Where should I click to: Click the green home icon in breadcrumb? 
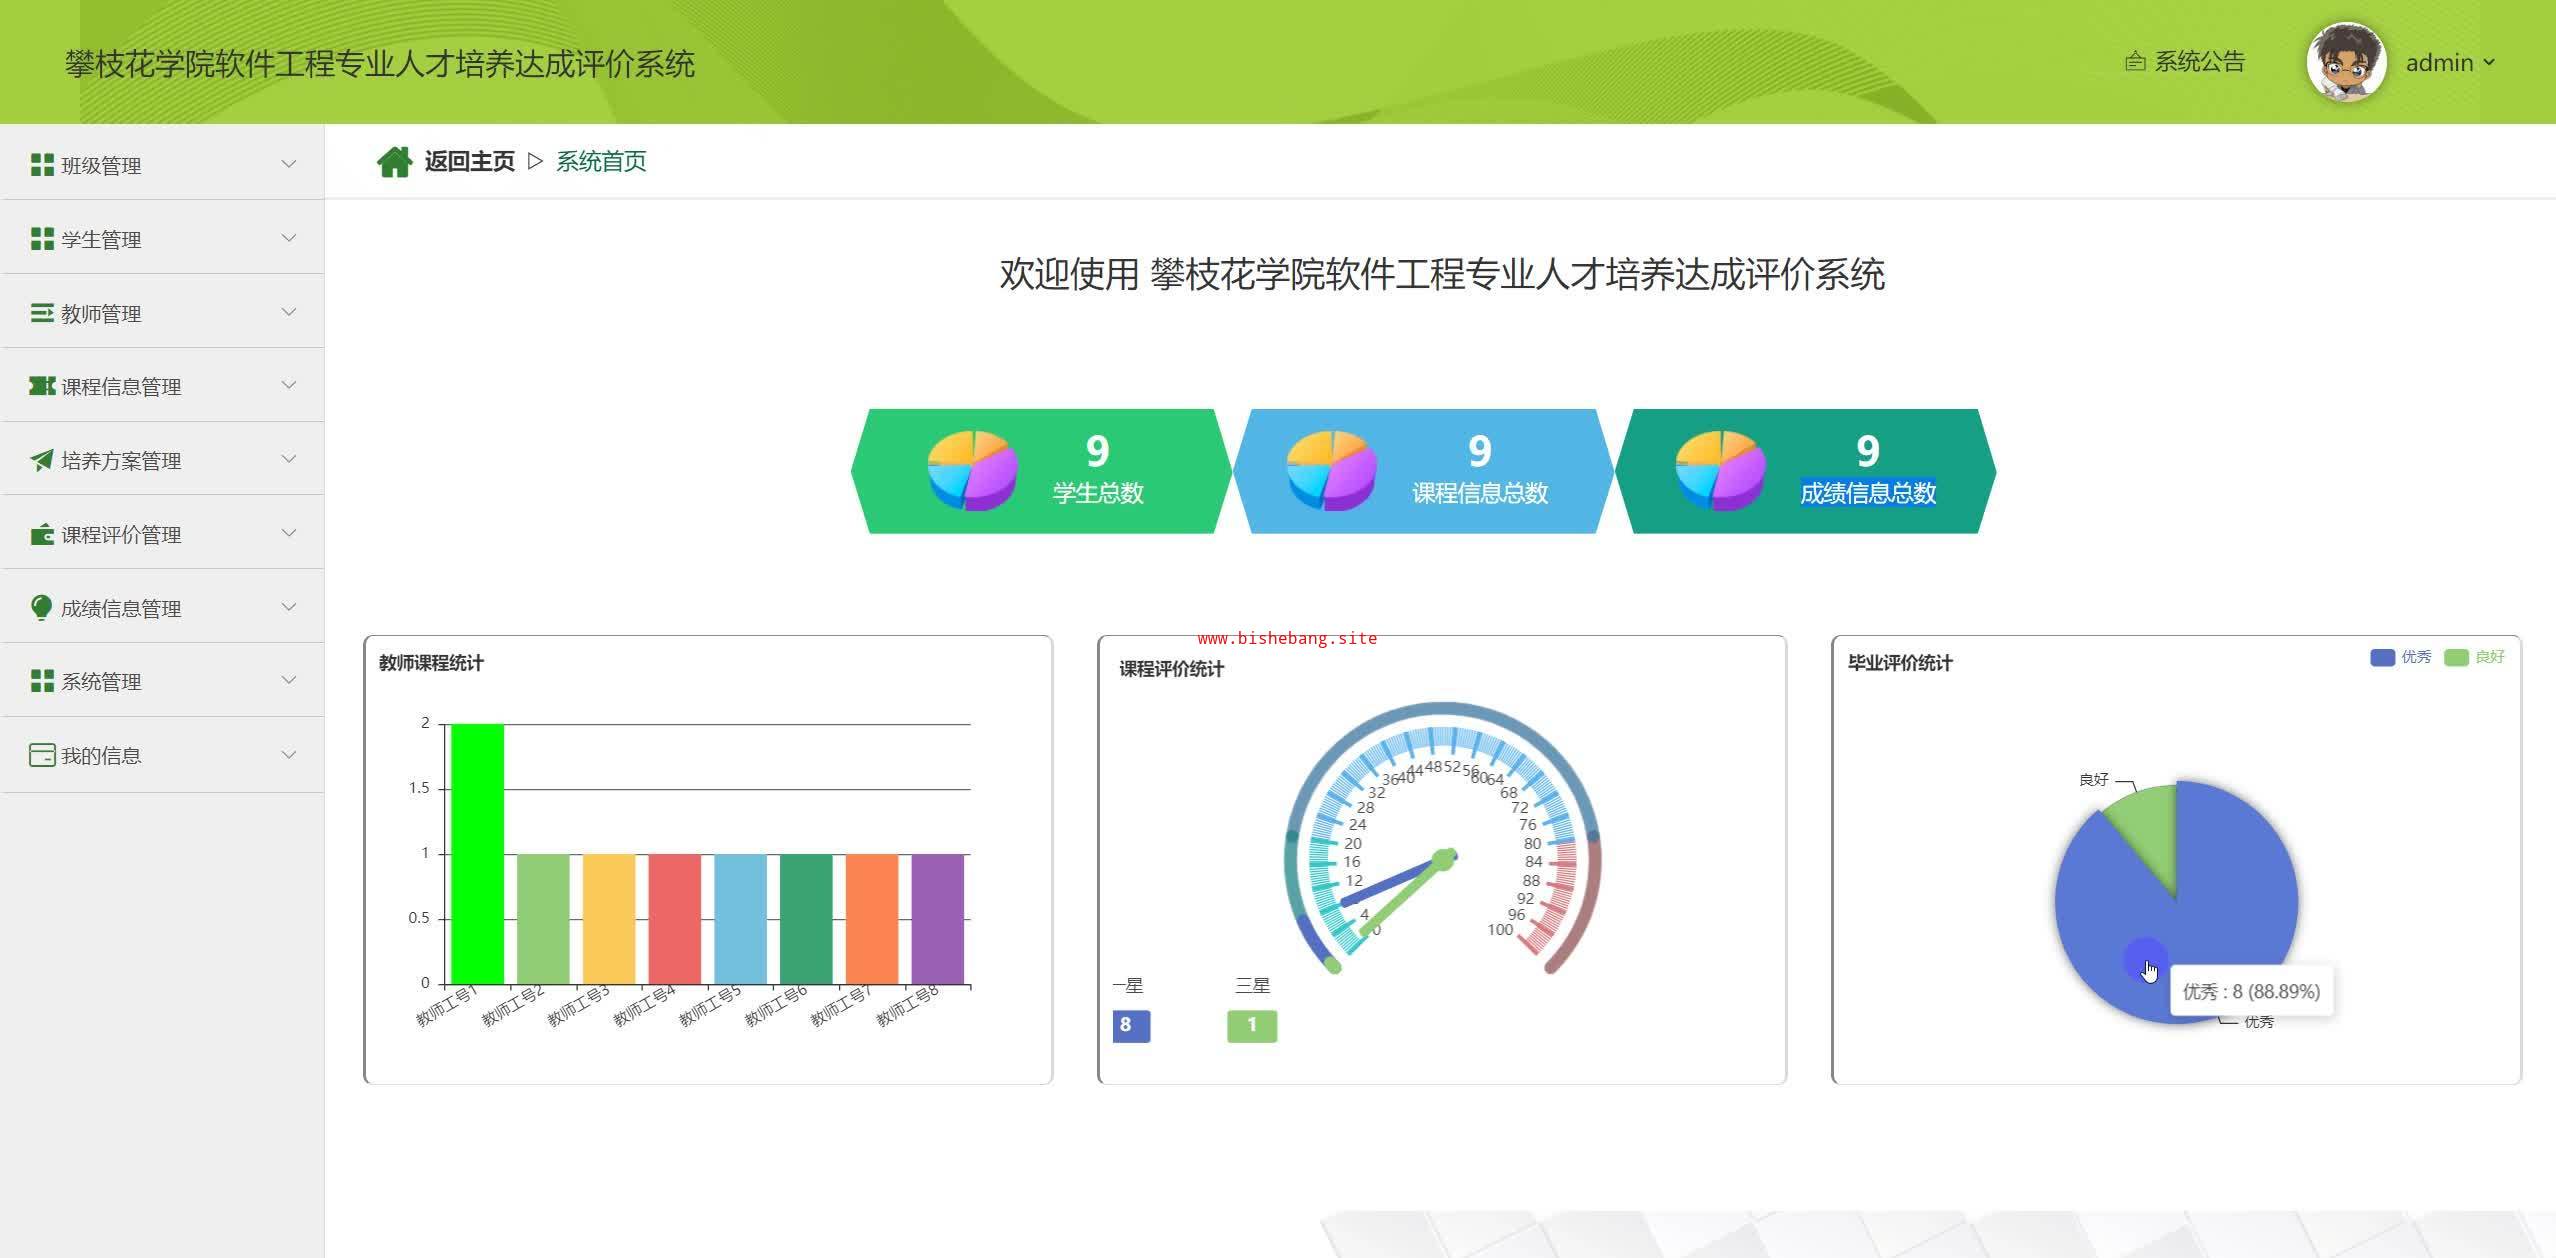pyautogui.click(x=394, y=162)
